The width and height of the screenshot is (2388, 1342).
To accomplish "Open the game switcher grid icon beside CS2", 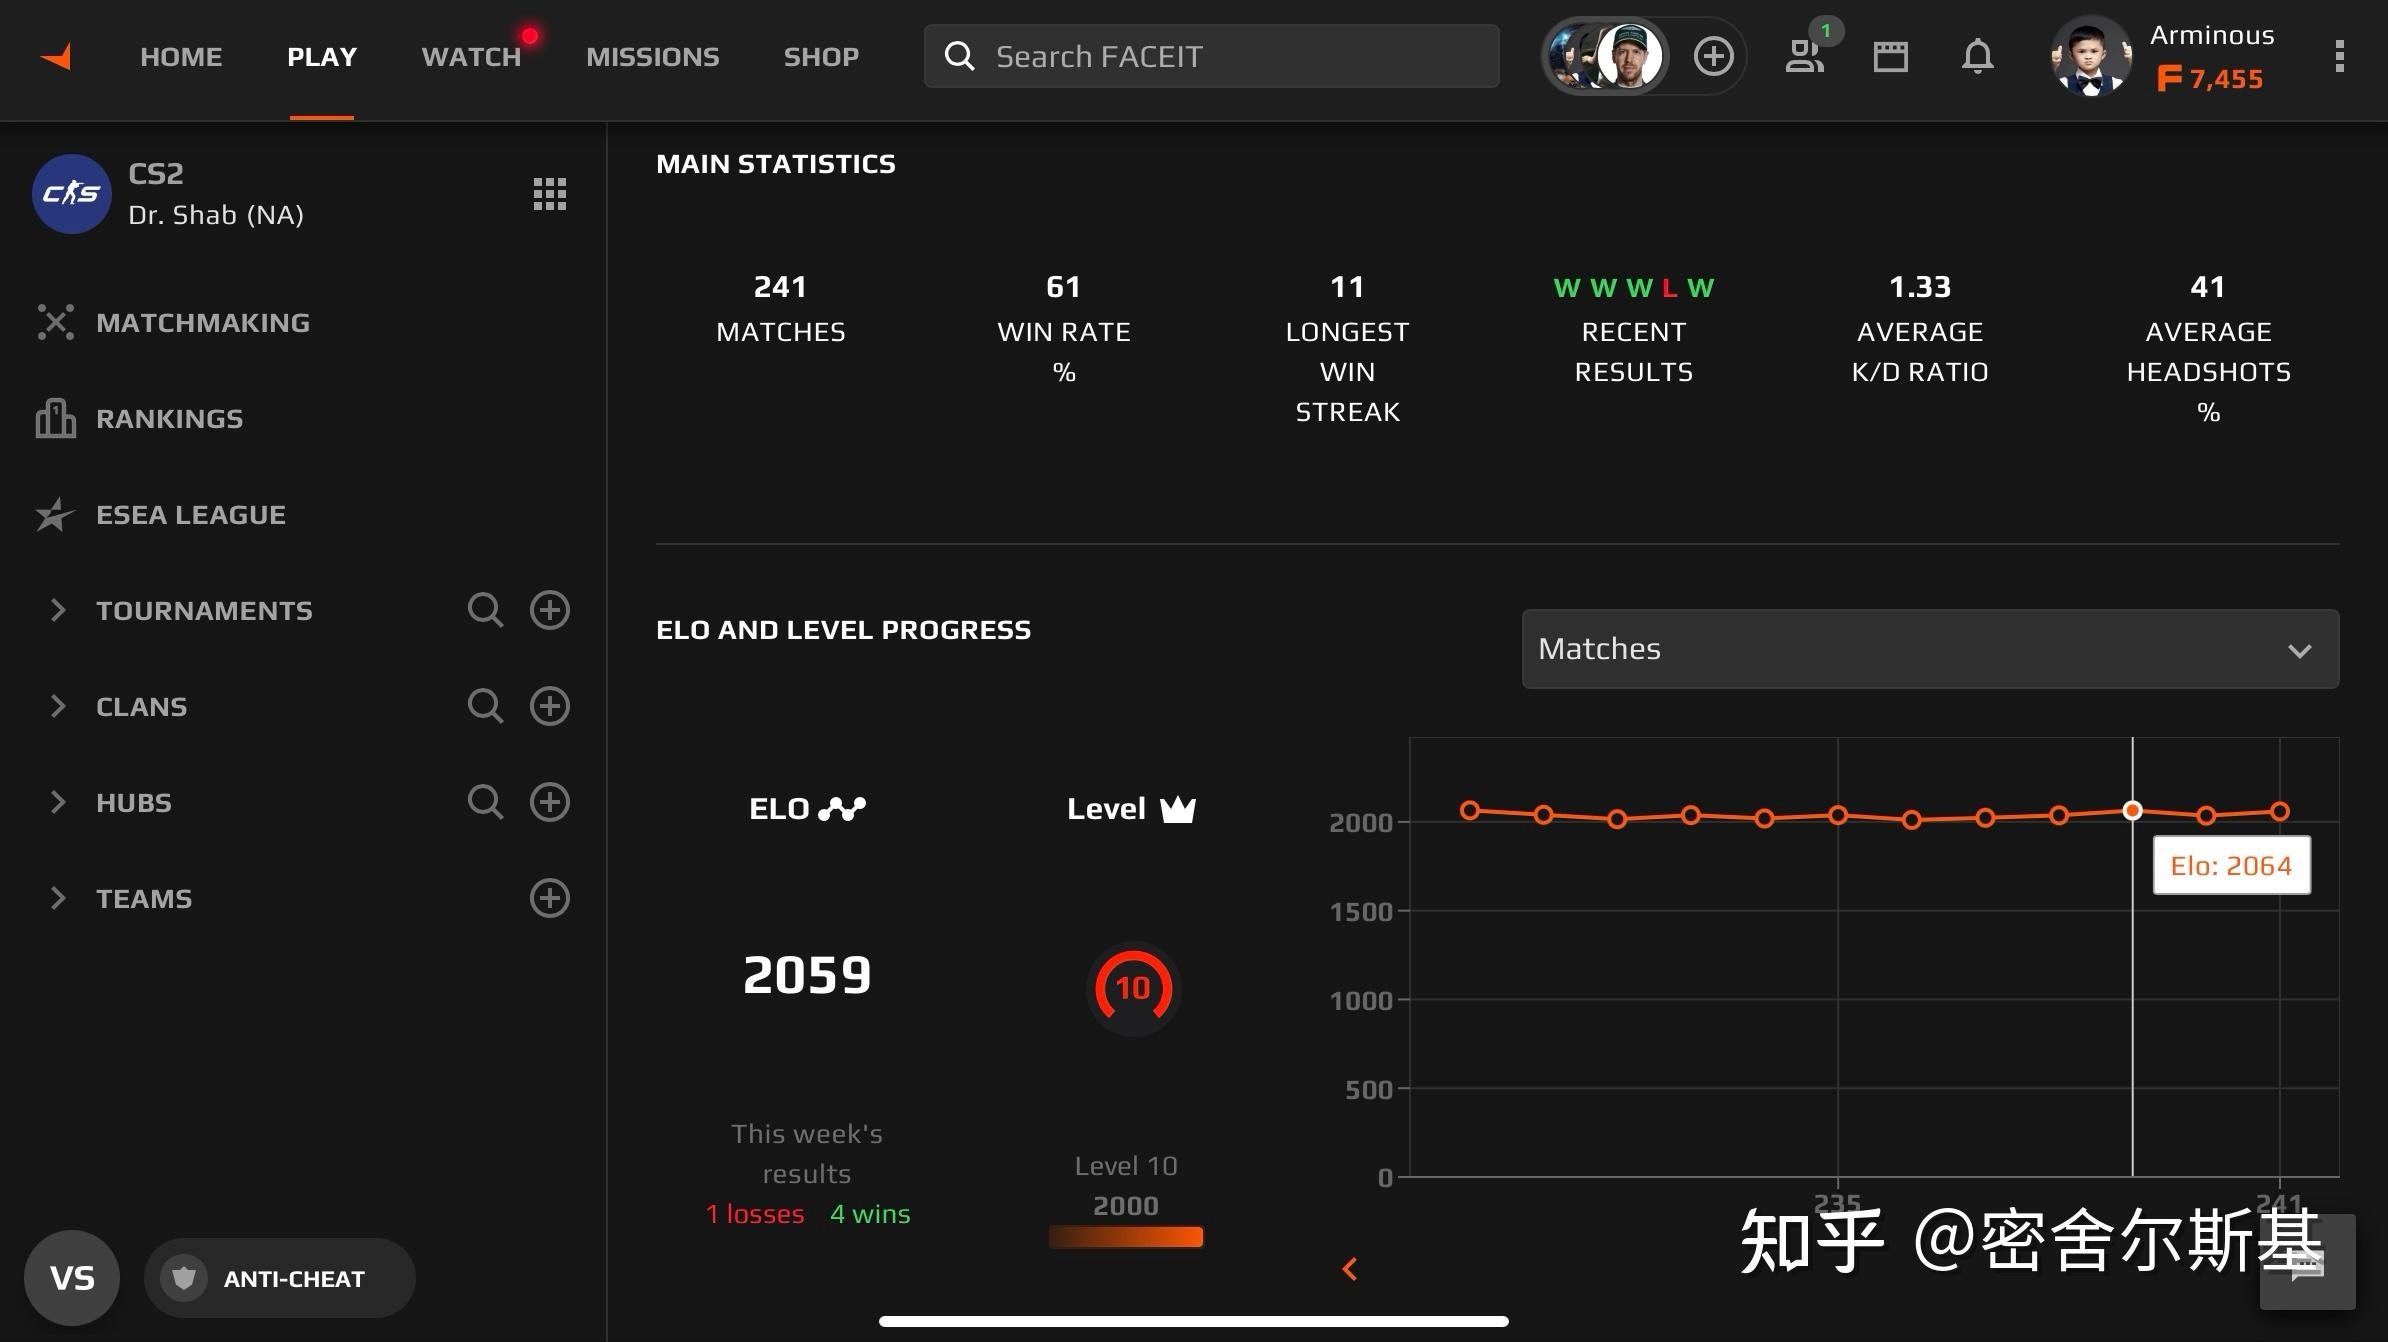I will pos(549,194).
